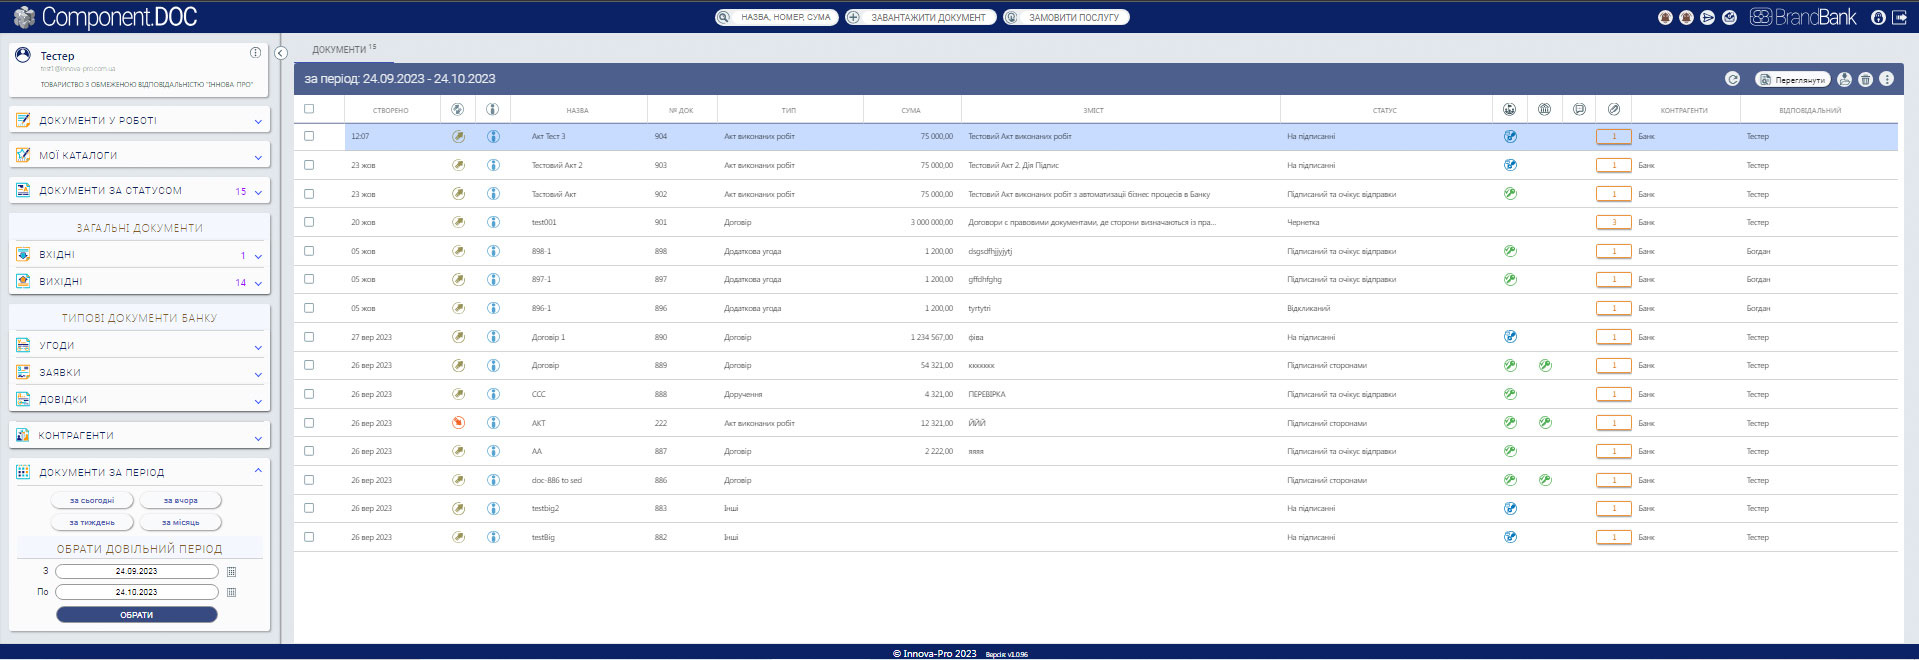Expand the Контрагенти sidebar section

coord(140,436)
